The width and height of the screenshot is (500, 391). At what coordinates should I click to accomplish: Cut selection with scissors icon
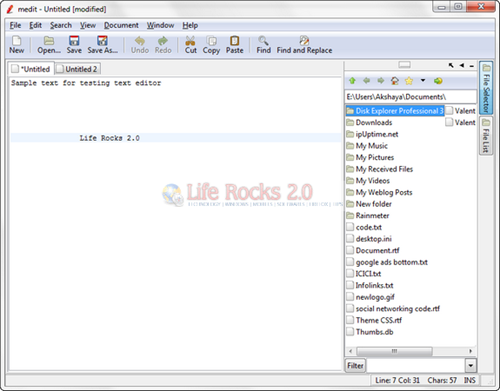pyautogui.click(x=191, y=45)
